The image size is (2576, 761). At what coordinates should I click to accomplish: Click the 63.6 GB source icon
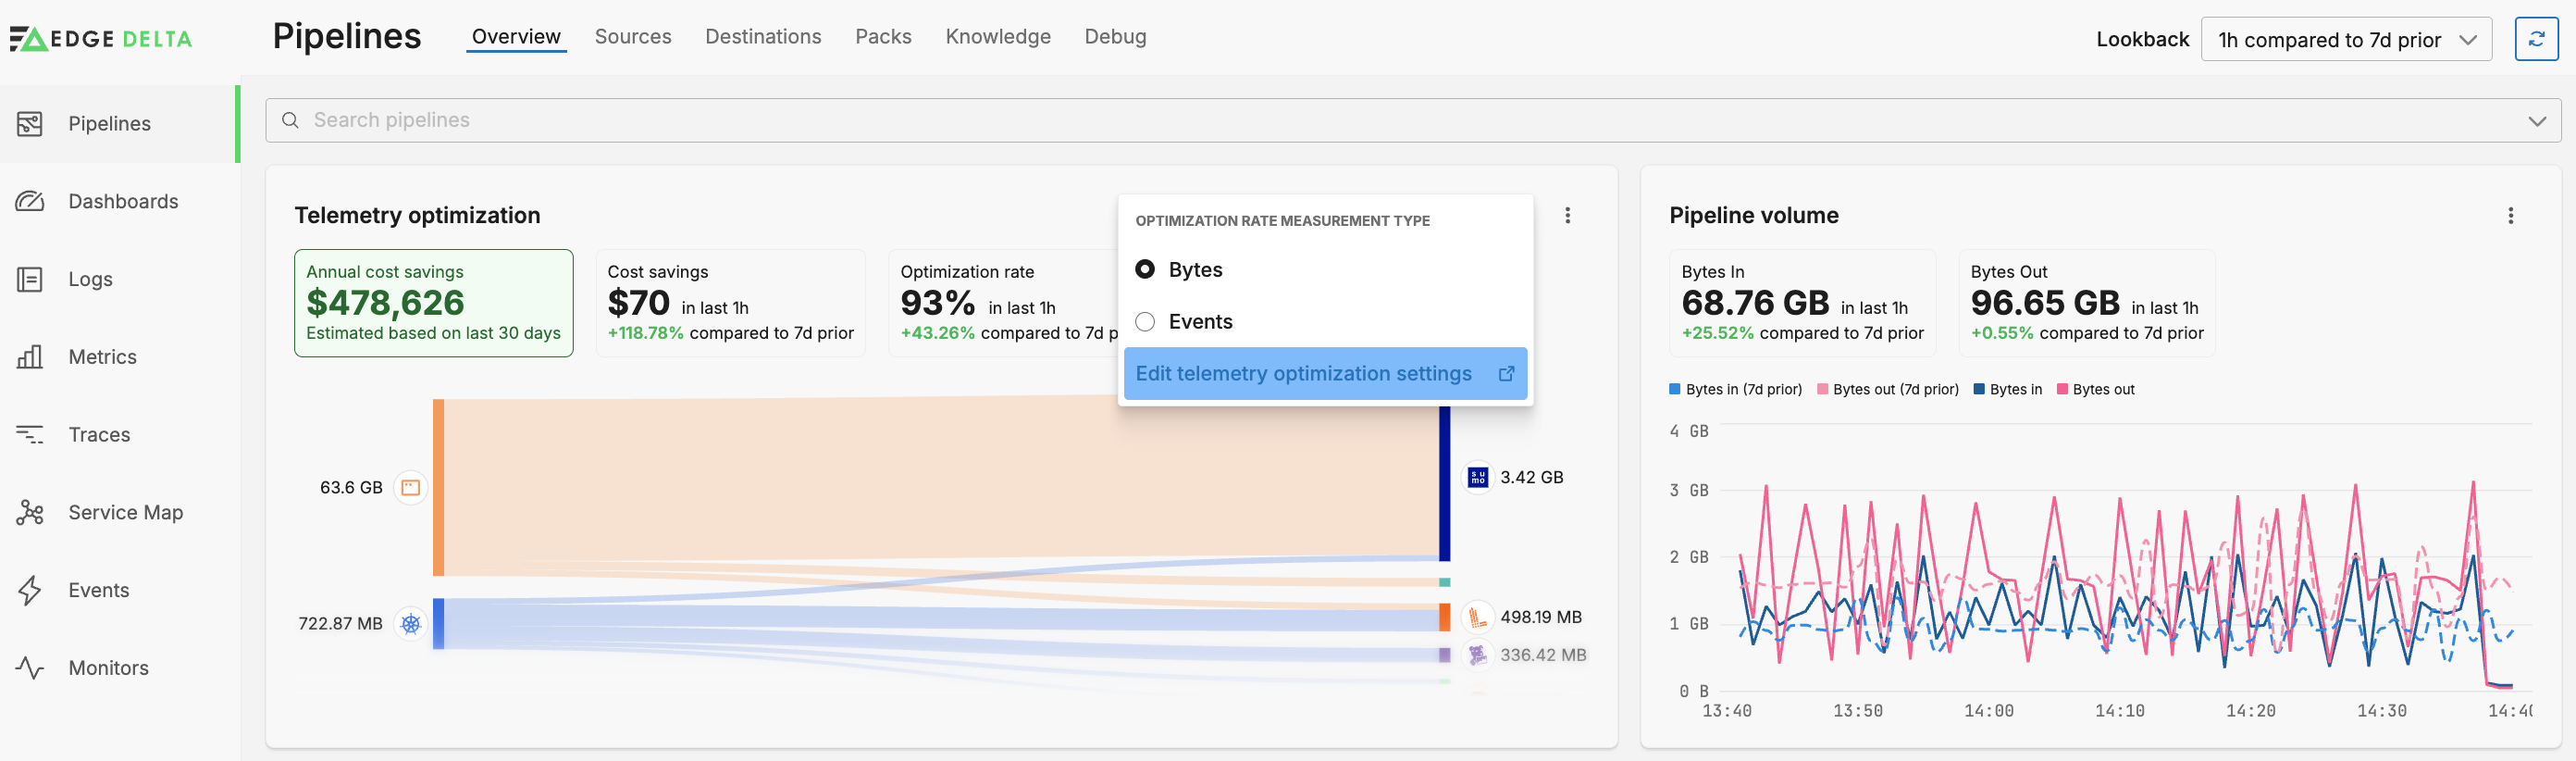click(410, 488)
